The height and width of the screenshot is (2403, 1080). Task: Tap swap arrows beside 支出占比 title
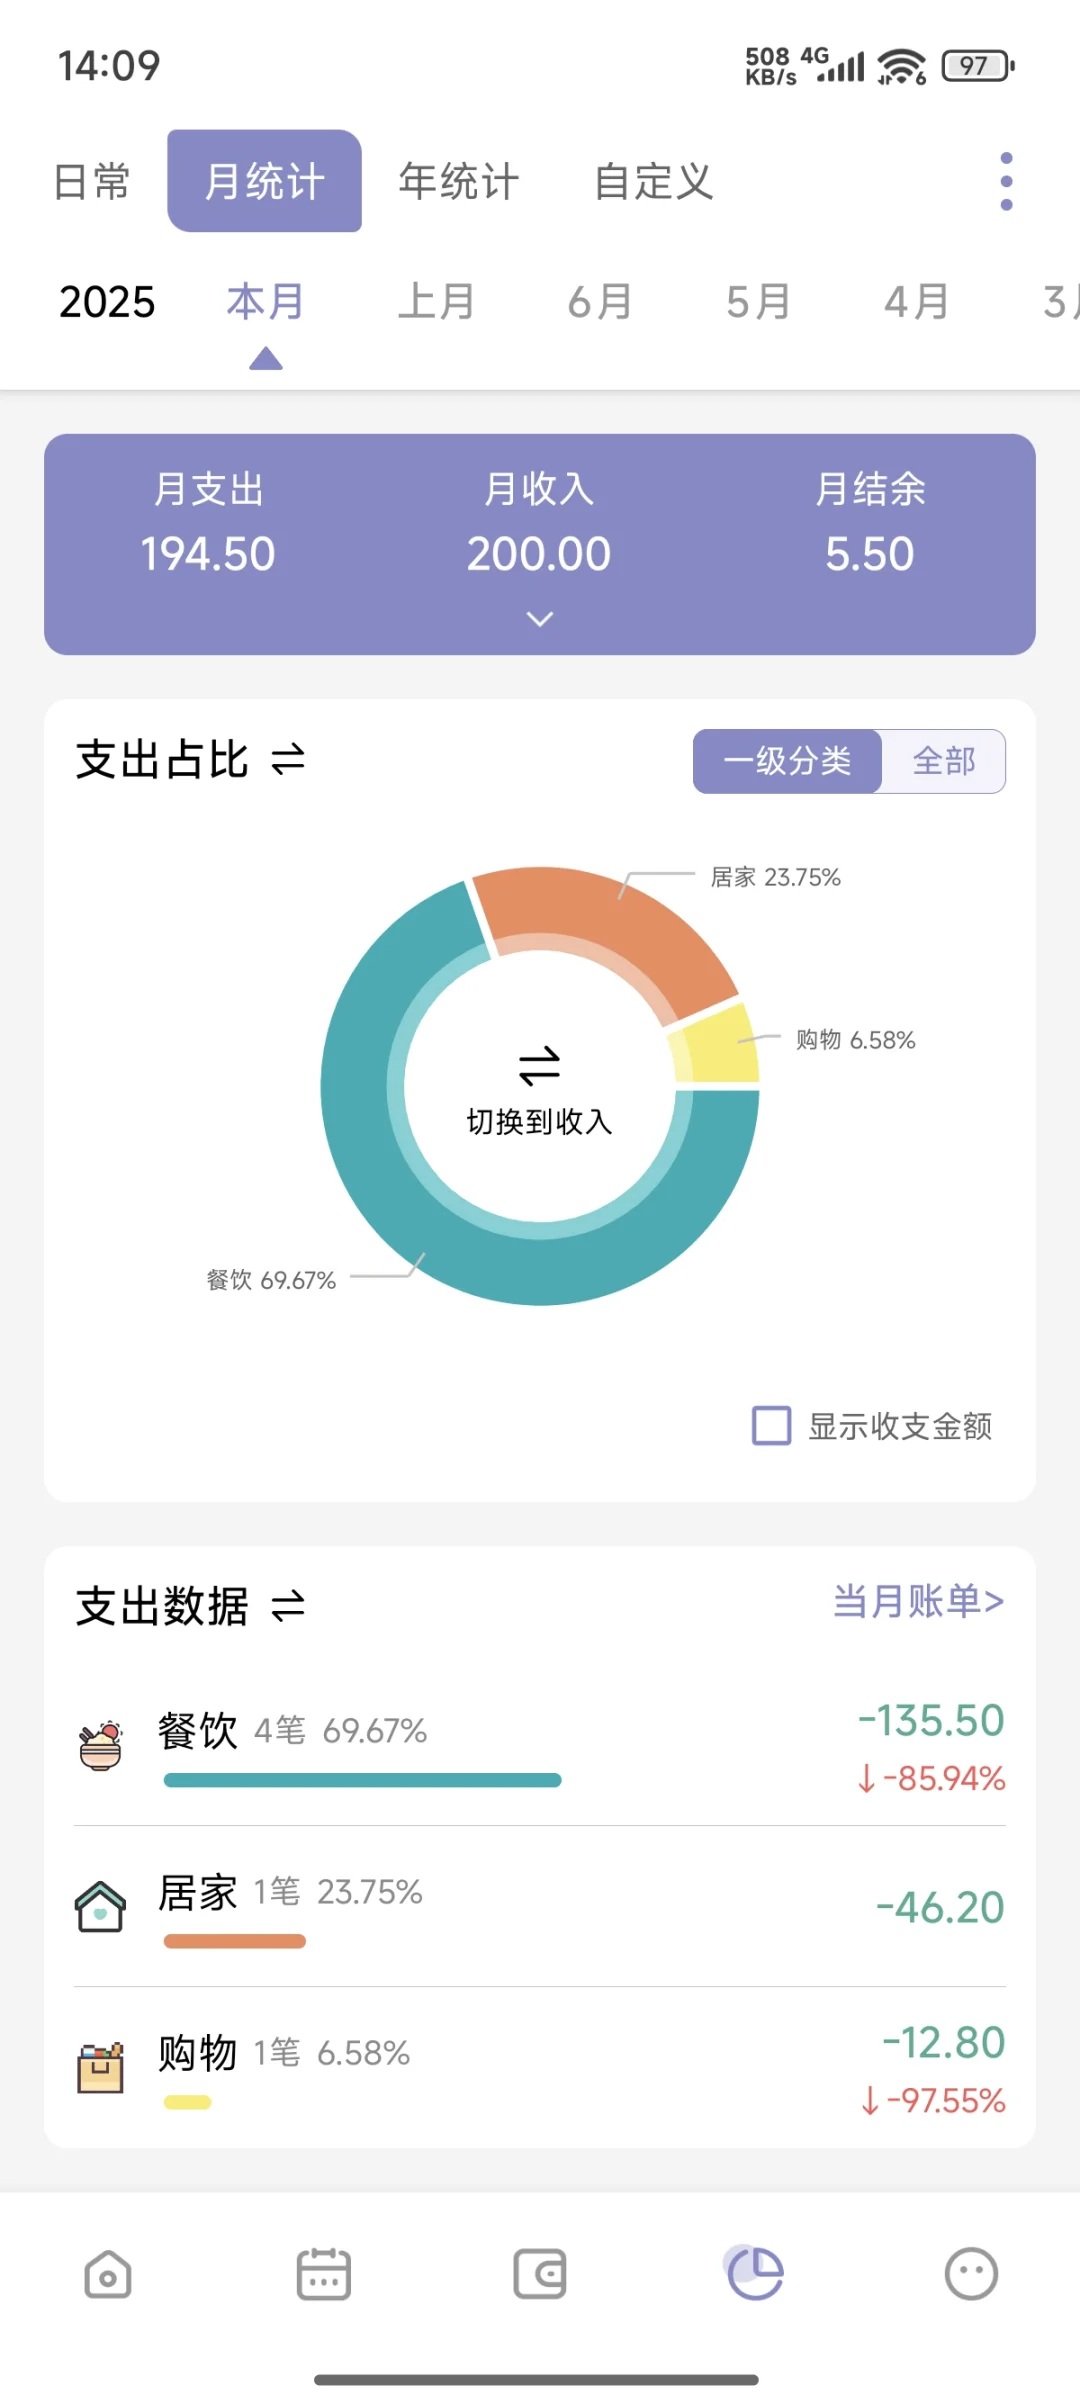pyautogui.click(x=288, y=760)
